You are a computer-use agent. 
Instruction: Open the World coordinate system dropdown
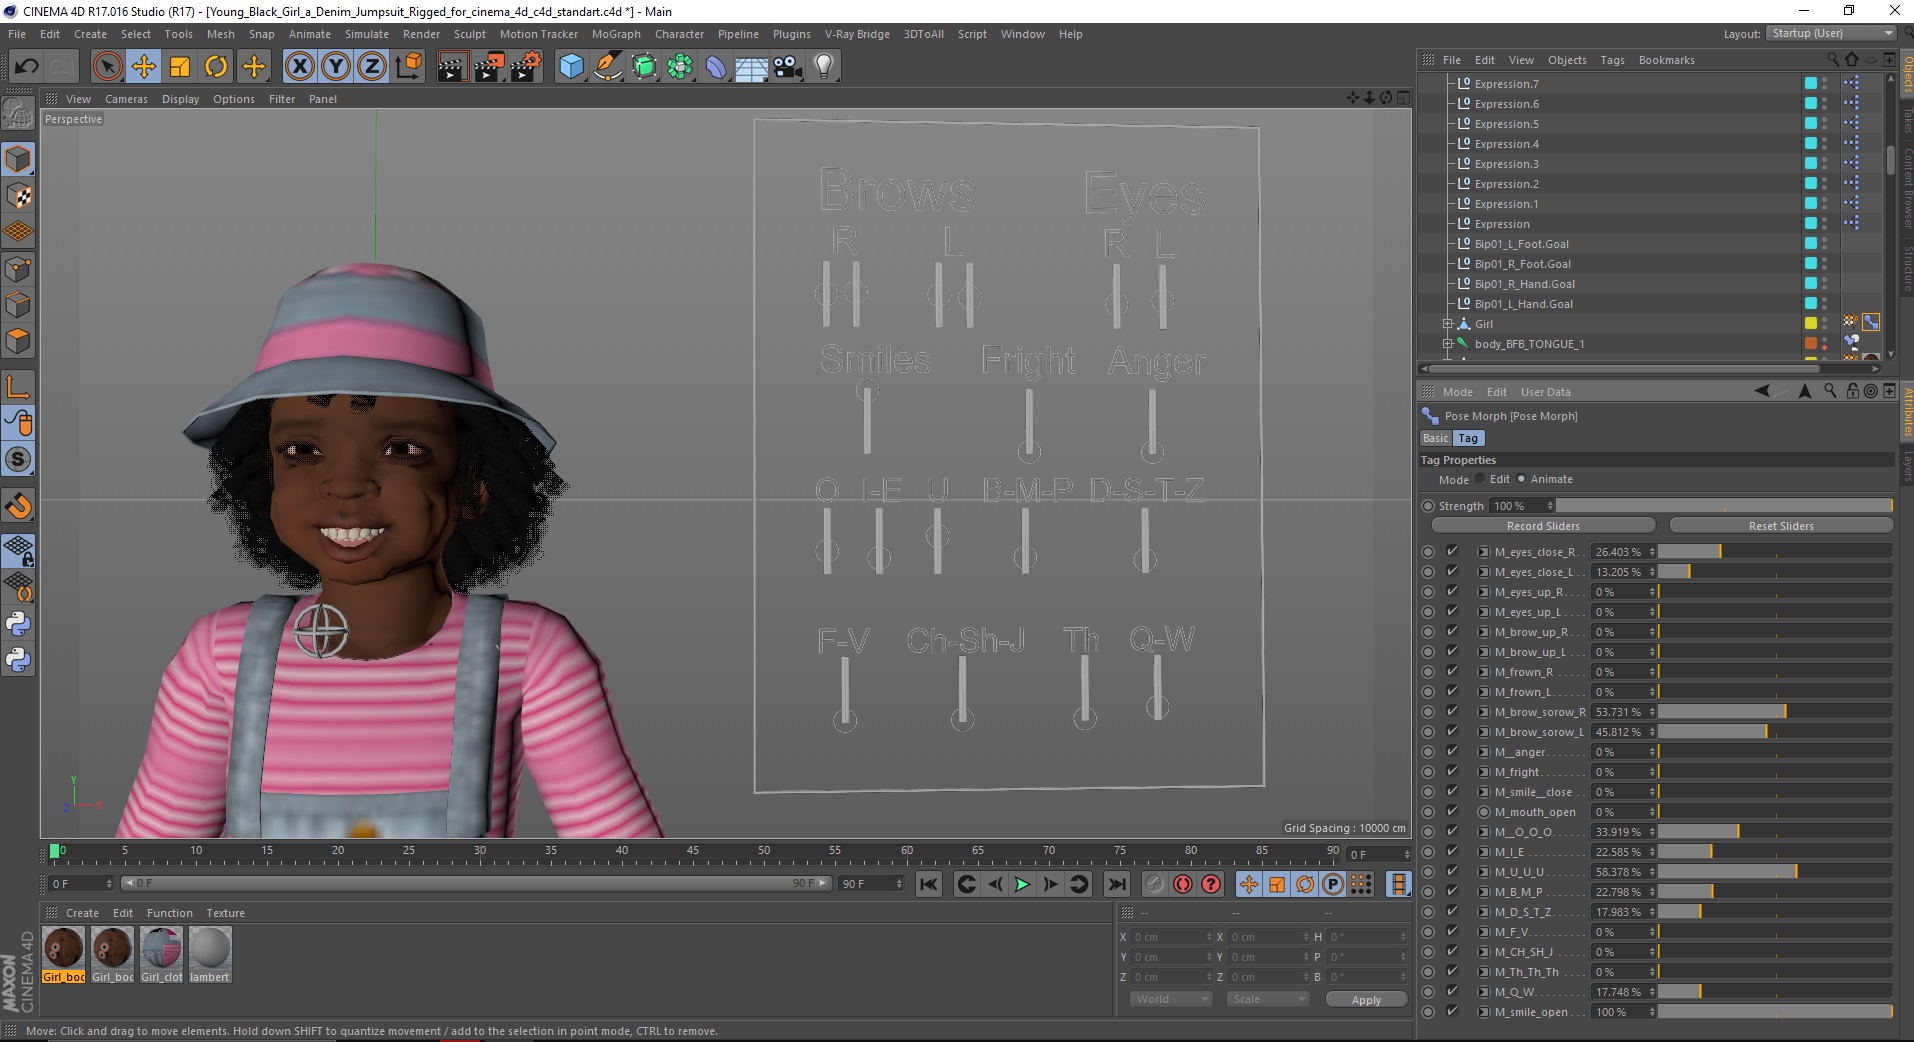(x=1172, y=999)
